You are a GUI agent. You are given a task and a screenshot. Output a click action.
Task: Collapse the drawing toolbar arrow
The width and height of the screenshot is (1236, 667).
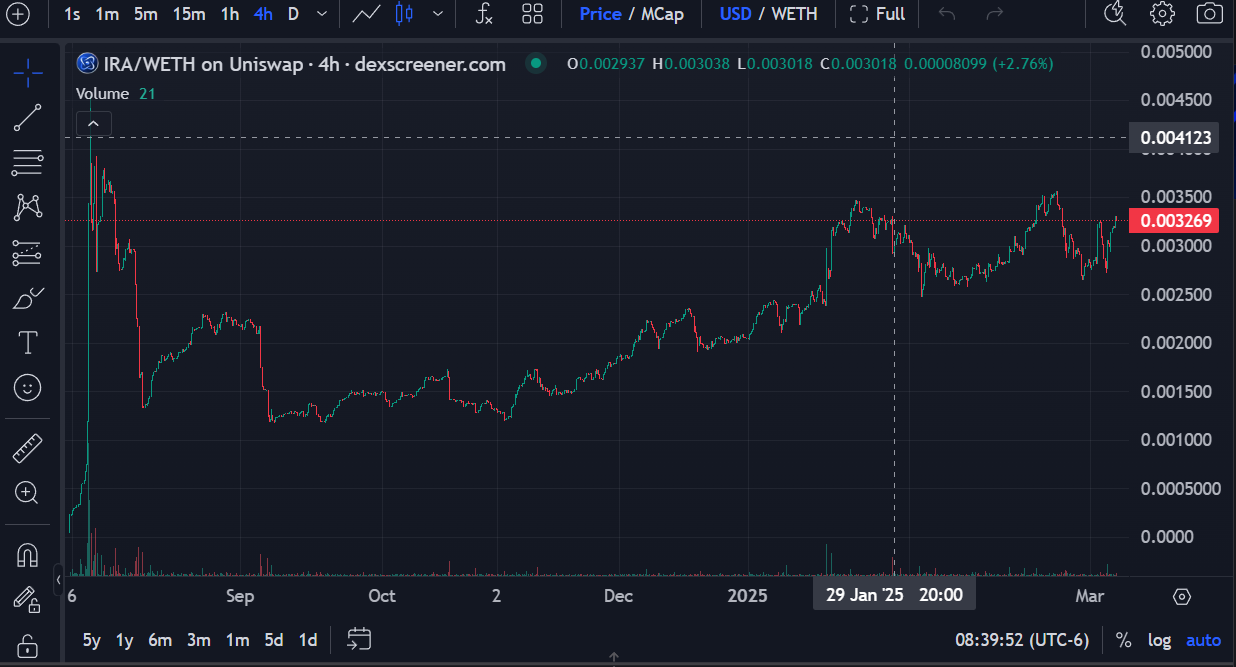coord(58,579)
